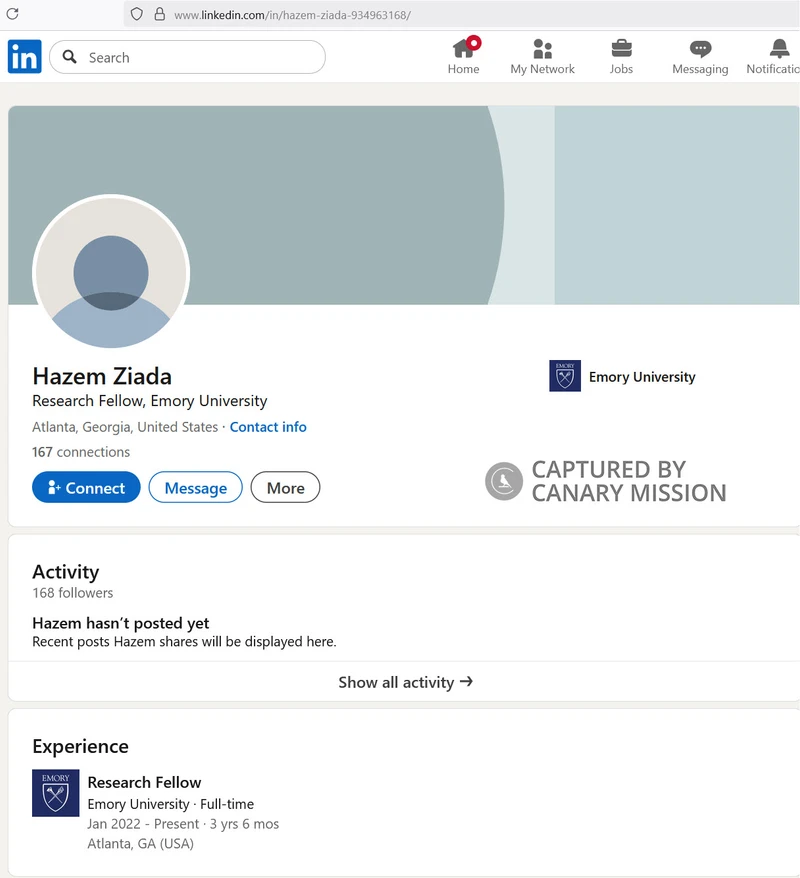Click the Activity section heading
Screen dimensions: 800x878
66,572
